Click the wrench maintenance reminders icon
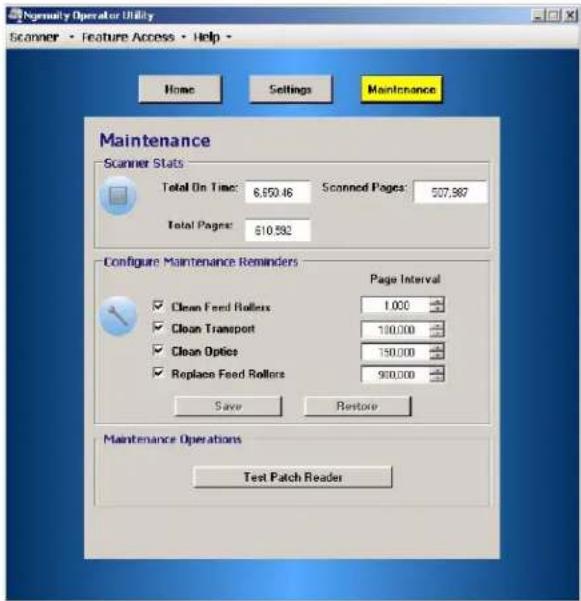The height and width of the screenshot is (601, 581). click(x=118, y=316)
